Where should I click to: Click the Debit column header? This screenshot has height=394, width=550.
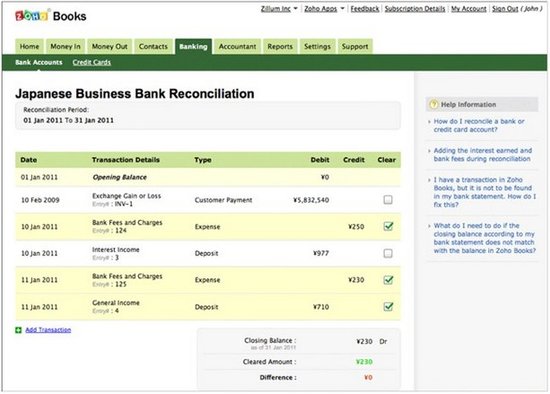(320, 160)
